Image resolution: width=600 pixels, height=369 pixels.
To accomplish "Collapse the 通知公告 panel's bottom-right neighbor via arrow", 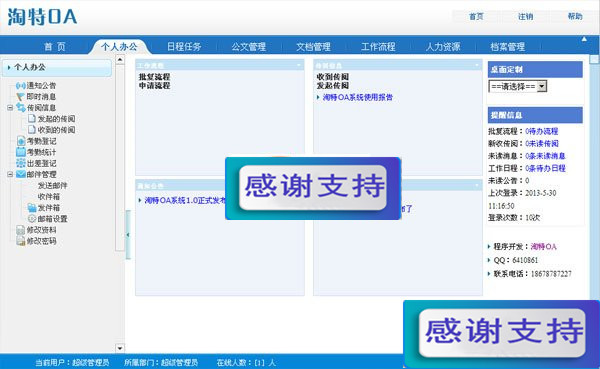I will click(x=476, y=185).
